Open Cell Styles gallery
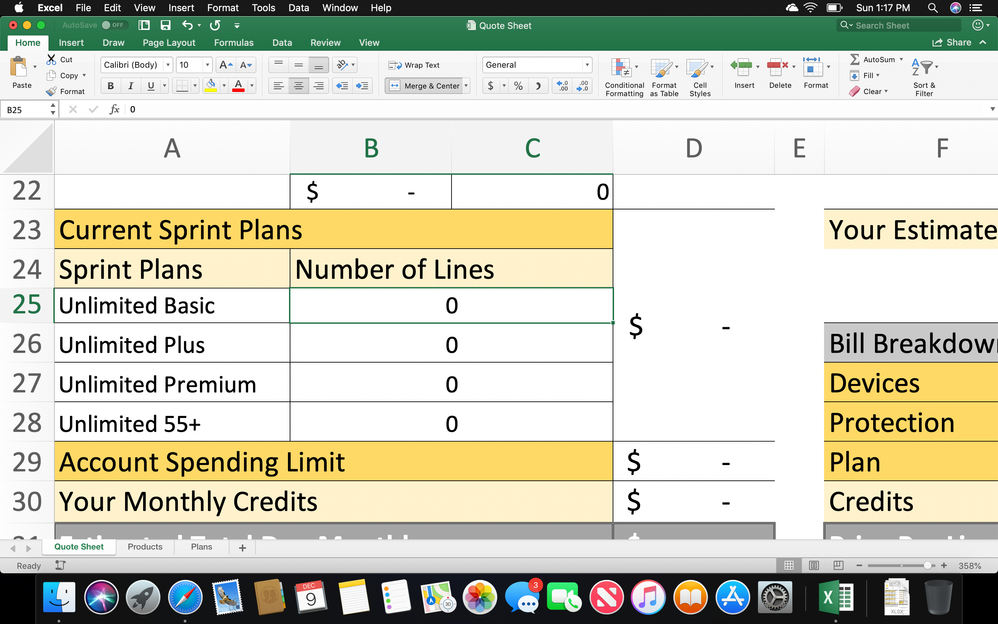 [x=699, y=77]
